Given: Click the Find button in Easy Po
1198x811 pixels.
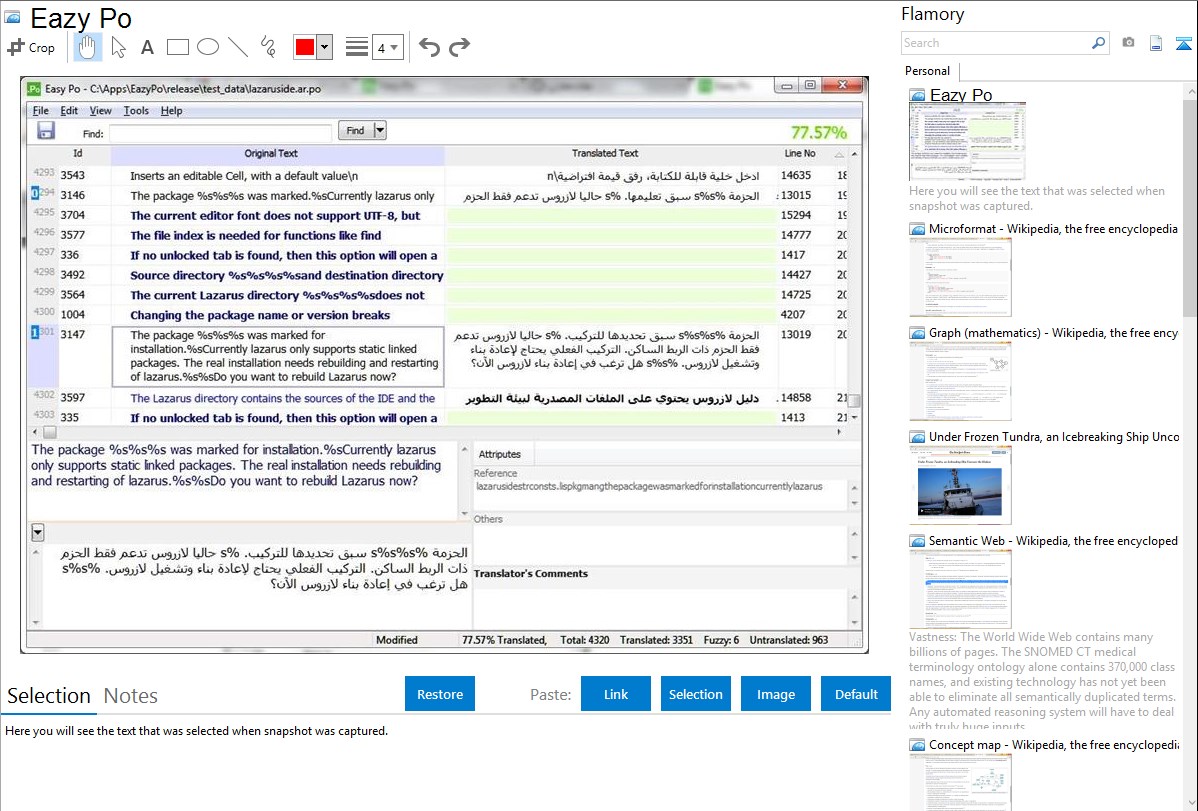Looking at the screenshot, I should click(355, 131).
